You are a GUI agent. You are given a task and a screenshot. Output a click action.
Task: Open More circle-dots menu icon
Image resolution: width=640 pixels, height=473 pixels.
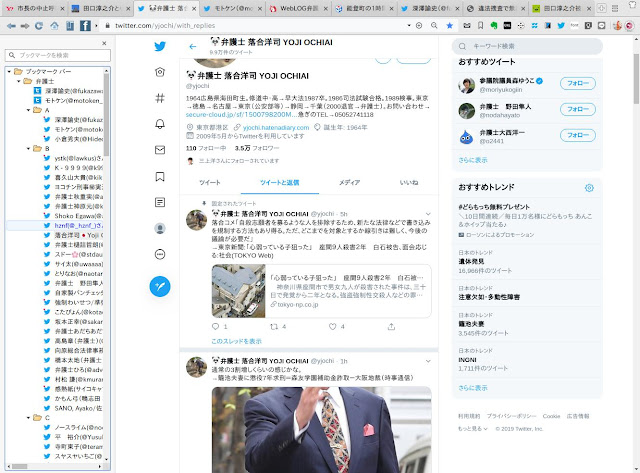pos(160,255)
